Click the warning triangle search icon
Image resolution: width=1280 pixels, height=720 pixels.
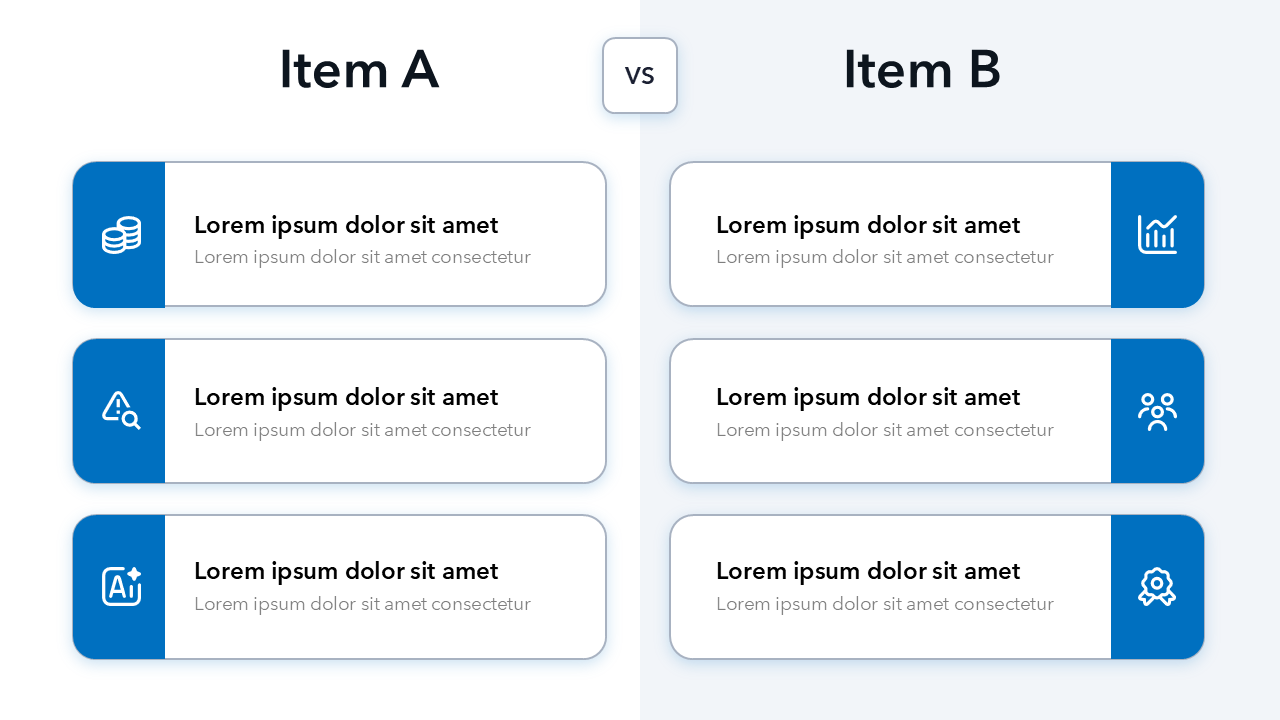(x=121, y=410)
